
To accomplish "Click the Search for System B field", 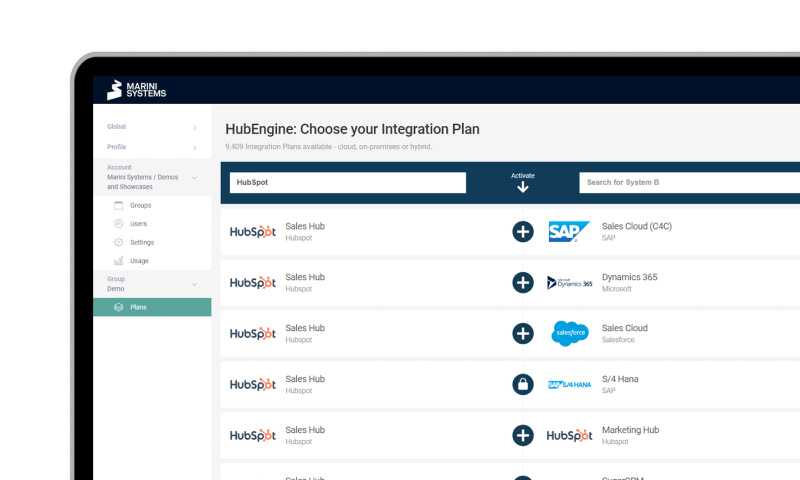I will pos(689,183).
